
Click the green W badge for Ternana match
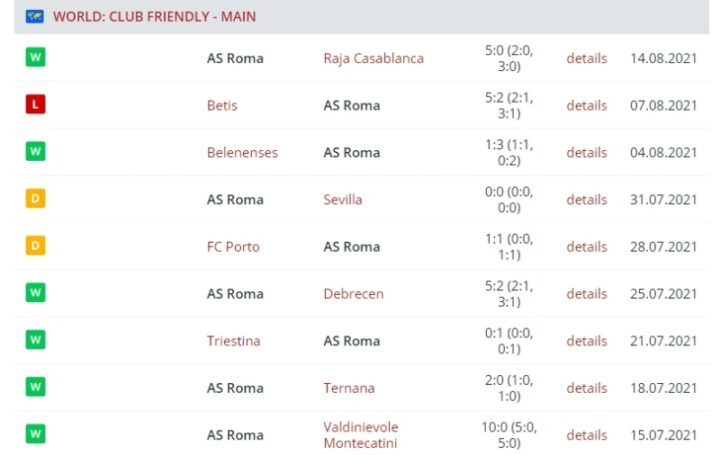point(35,387)
